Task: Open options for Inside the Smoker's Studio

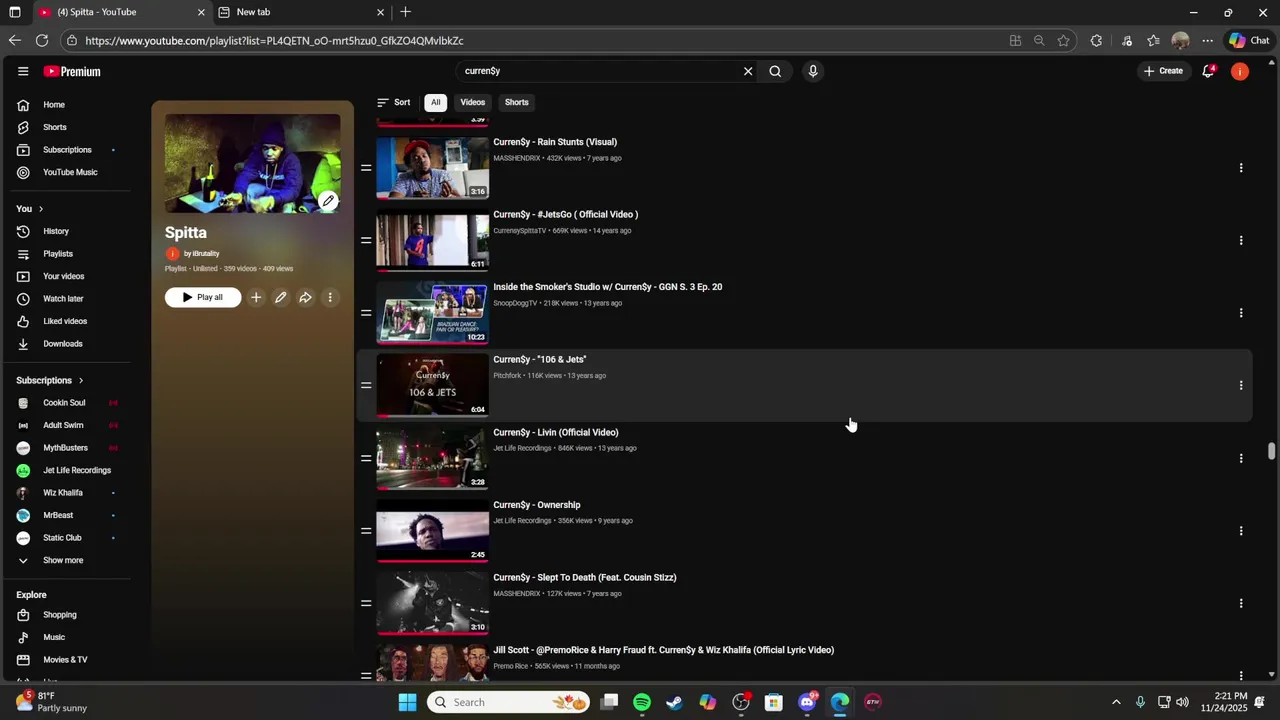Action: pyautogui.click(x=1241, y=313)
